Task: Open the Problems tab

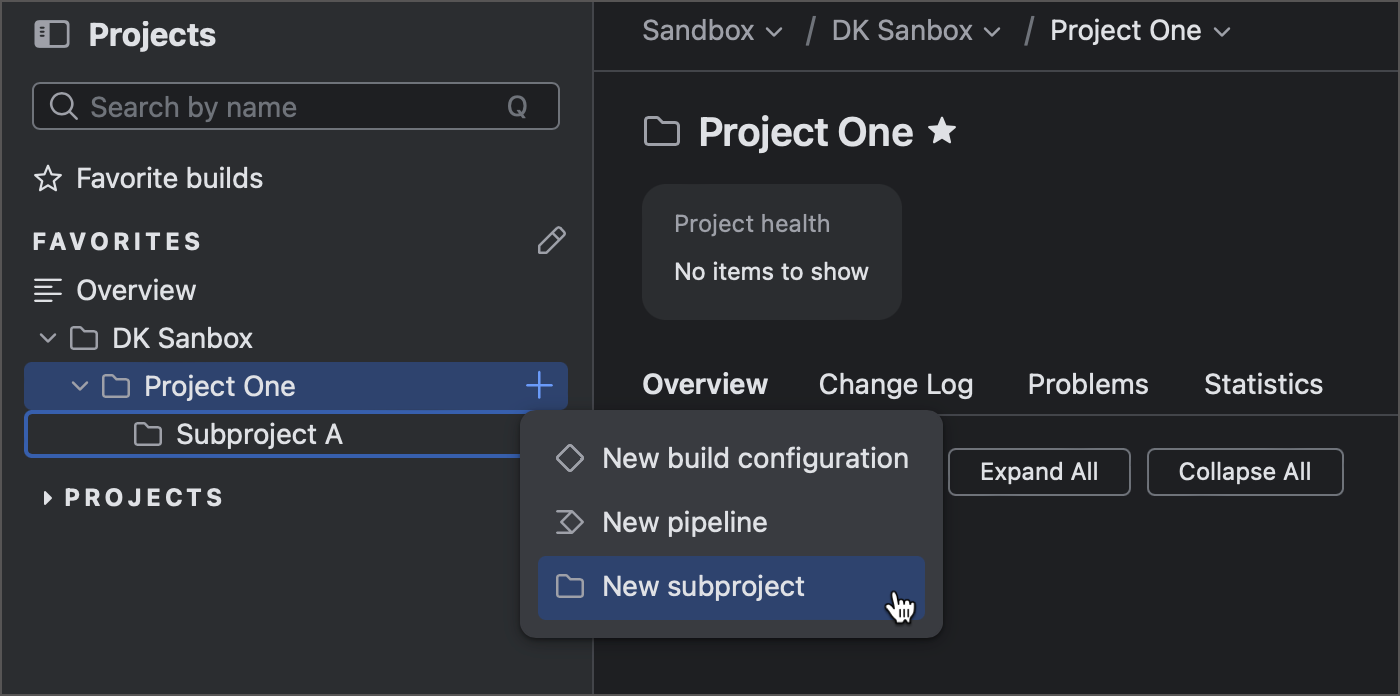Action: (x=1087, y=384)
